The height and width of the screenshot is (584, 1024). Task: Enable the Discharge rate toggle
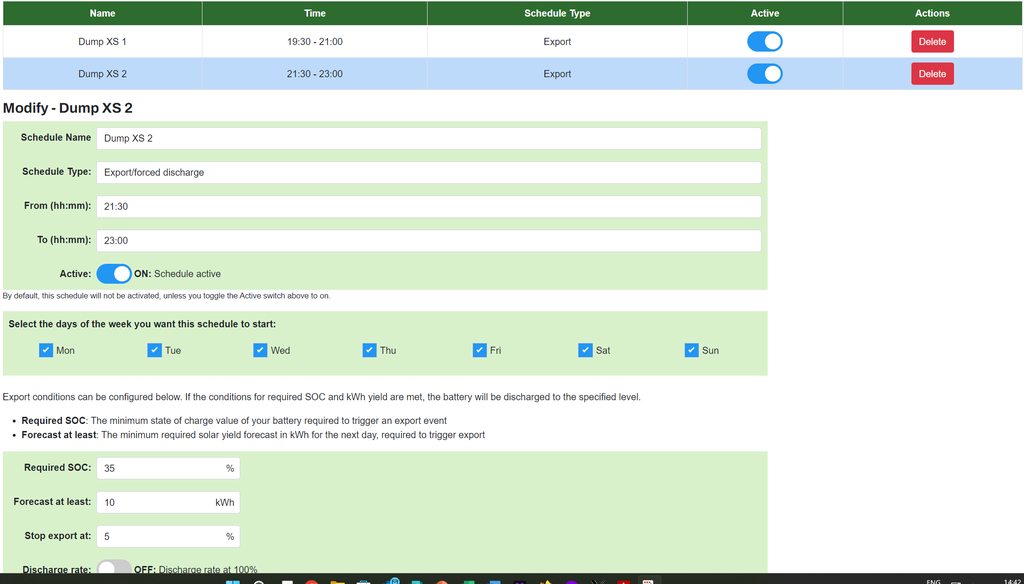click(114, 569)
